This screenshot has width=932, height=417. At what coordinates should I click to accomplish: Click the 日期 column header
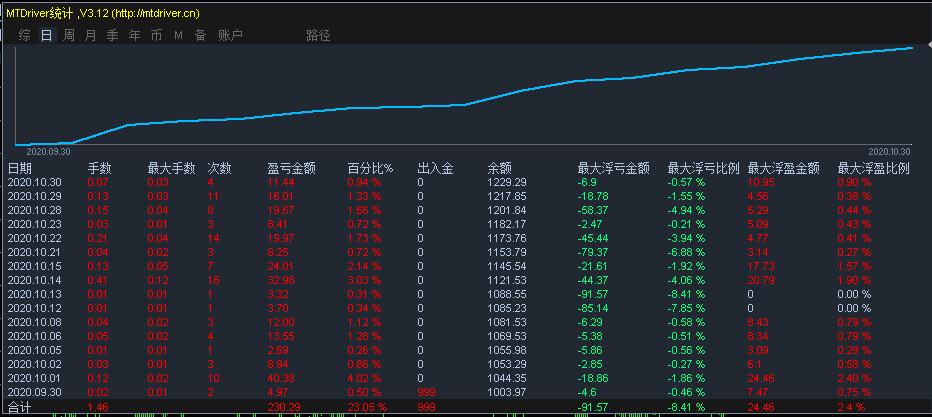[20, 169]
